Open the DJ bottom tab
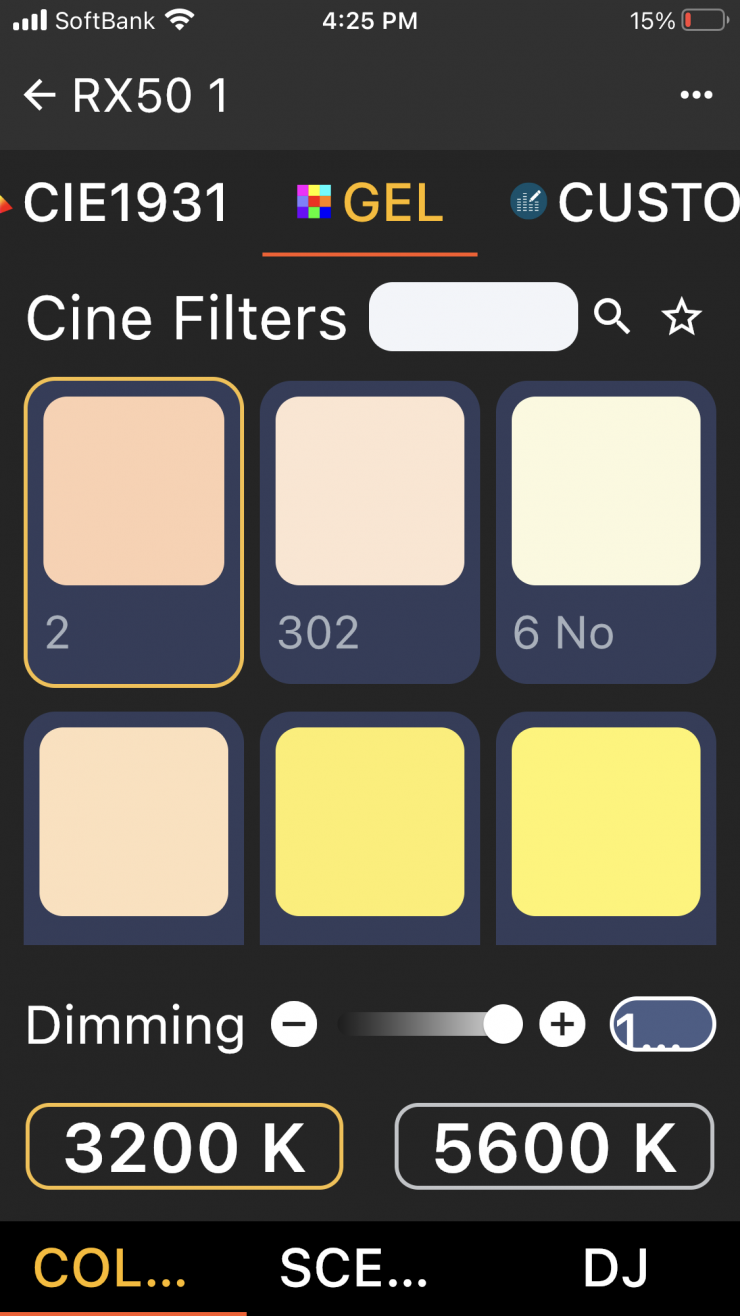This screenshot has width=740, height=1316. [616, 1268]
